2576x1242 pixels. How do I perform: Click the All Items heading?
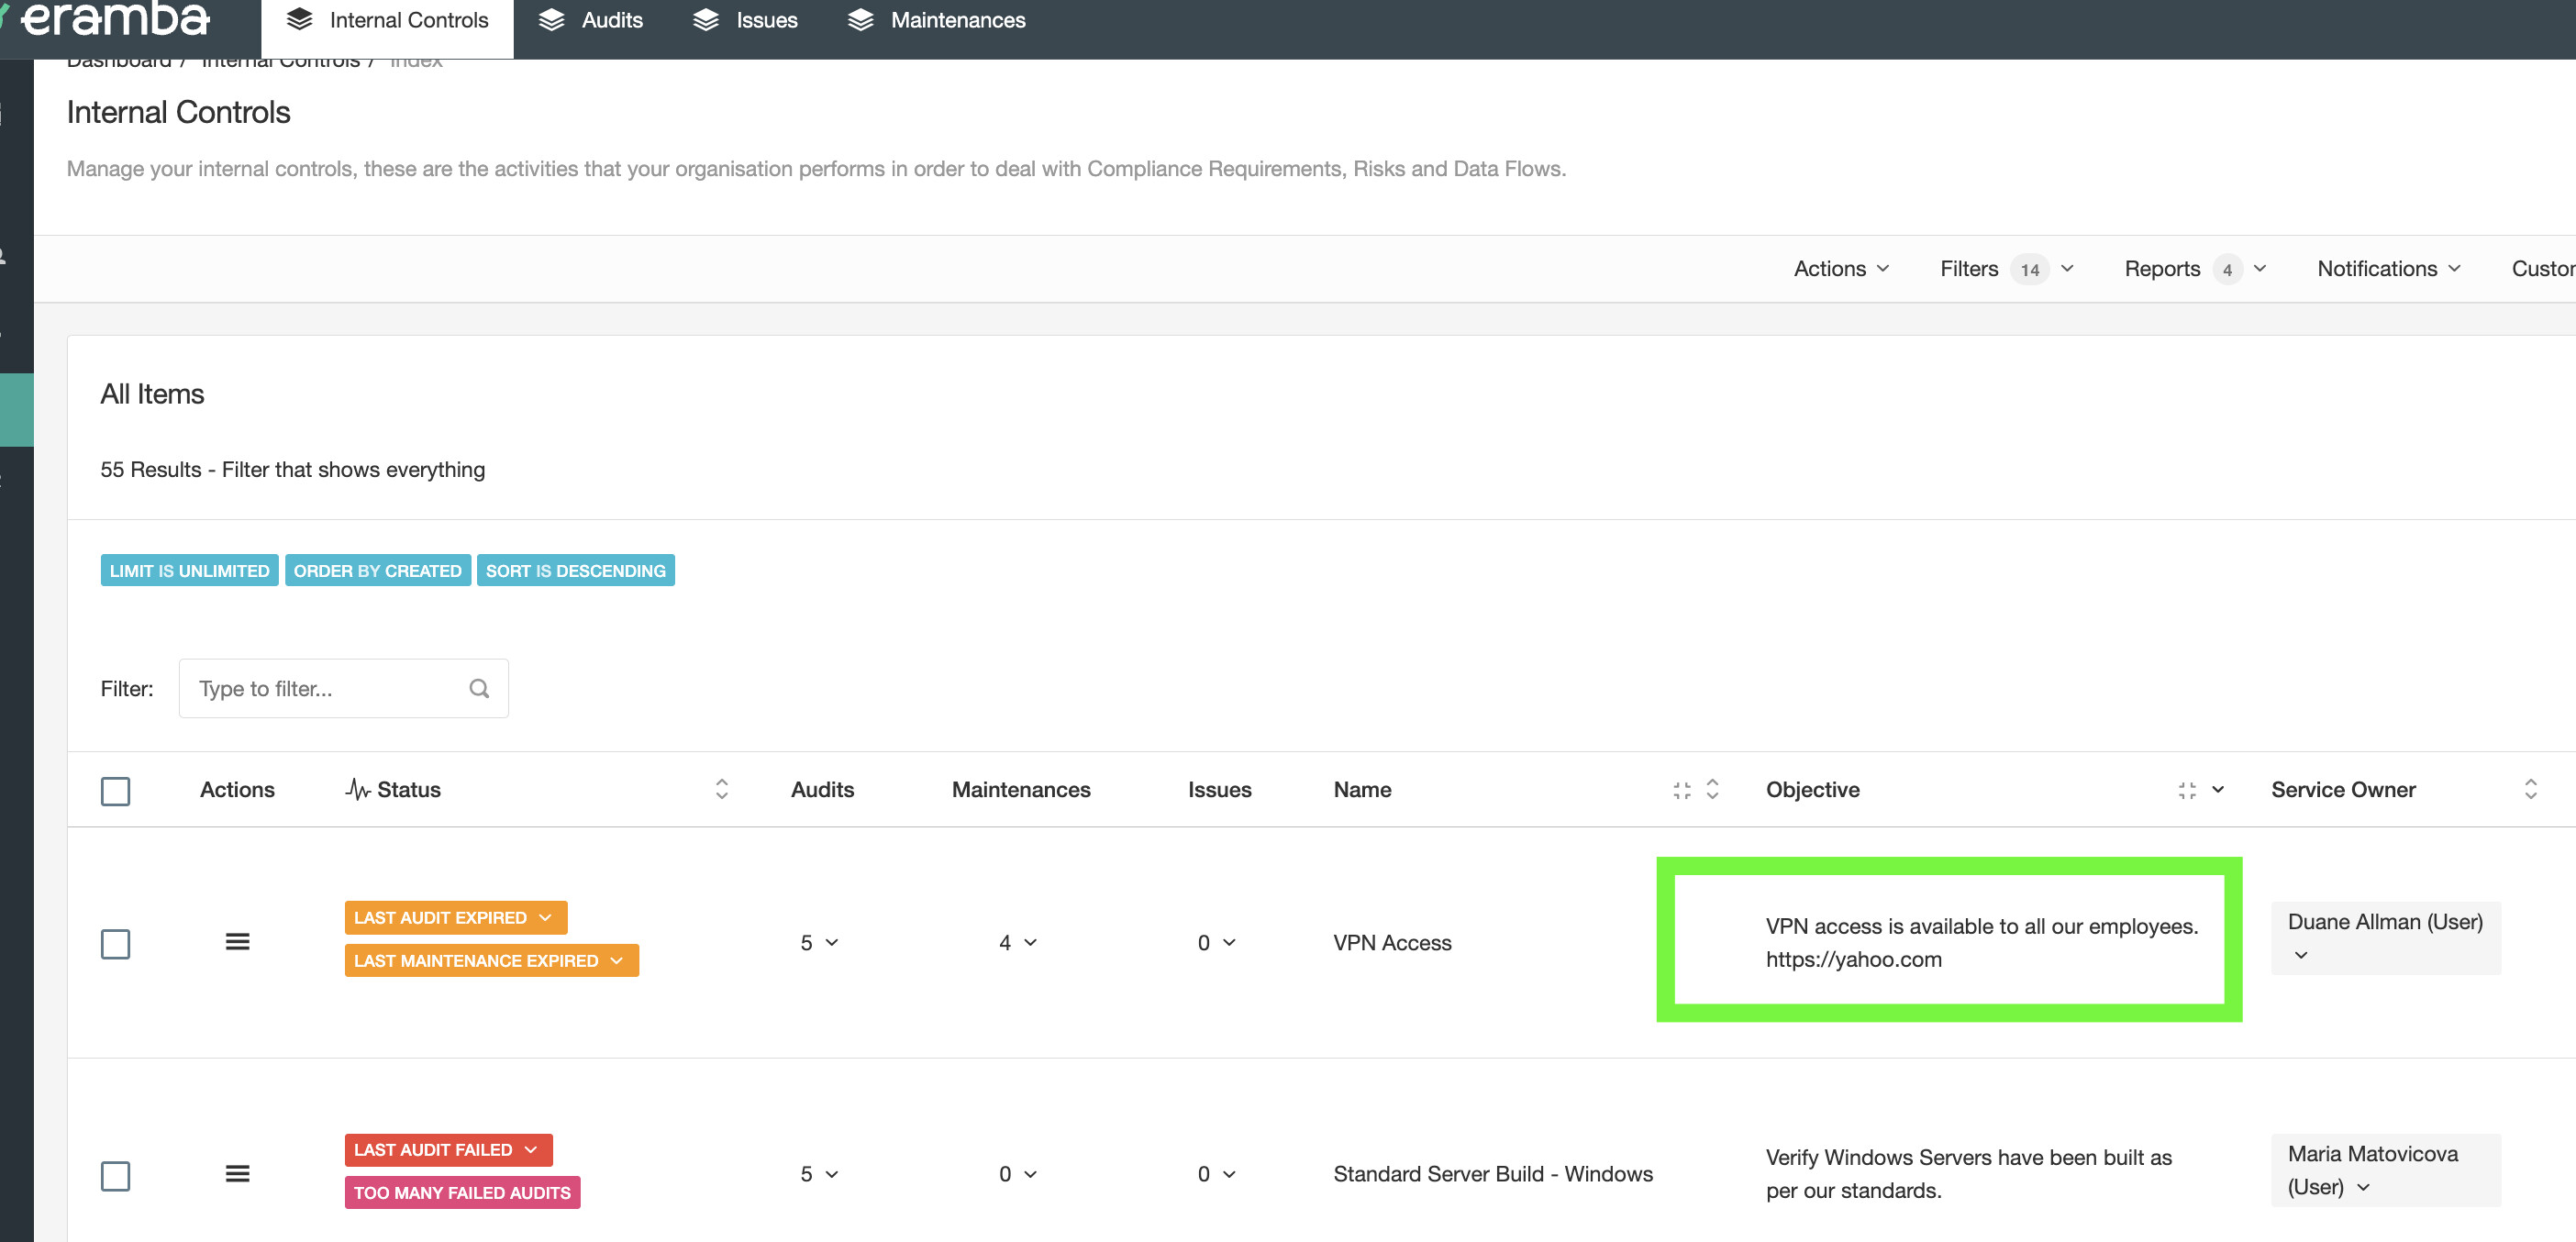152,394
